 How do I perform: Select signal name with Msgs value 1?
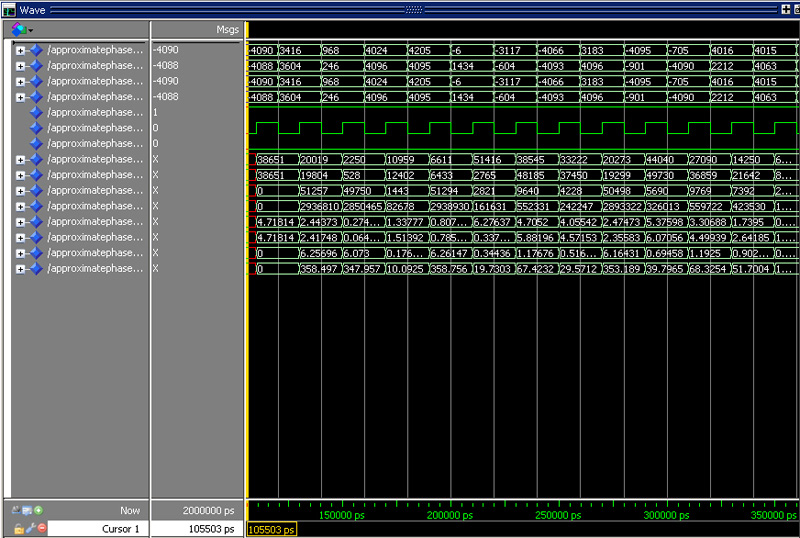(95, 112)
